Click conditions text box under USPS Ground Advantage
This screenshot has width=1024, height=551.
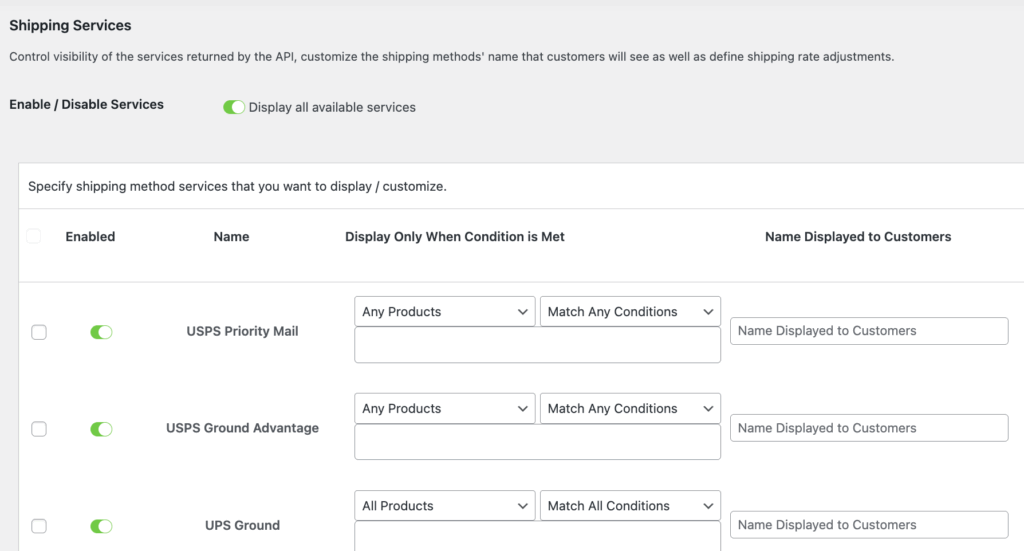537,442
